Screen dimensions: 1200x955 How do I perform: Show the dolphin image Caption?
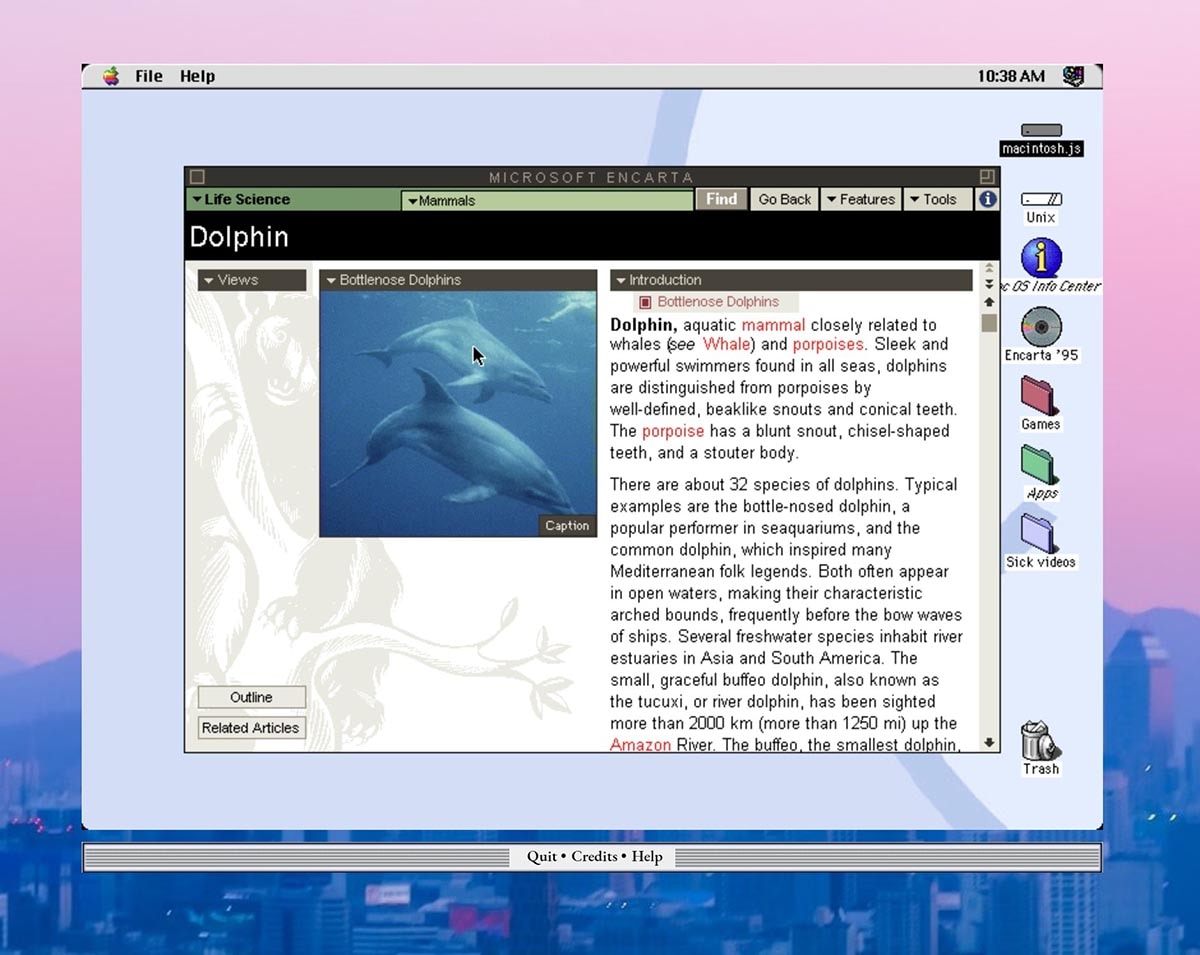coord(567,525)
